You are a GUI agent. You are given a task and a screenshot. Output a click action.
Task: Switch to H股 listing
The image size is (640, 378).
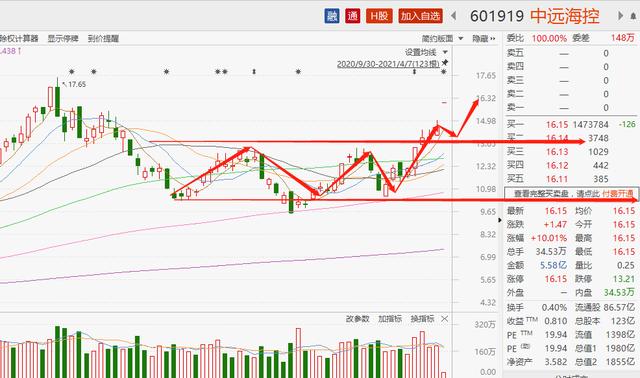click(x=379, y=16)
